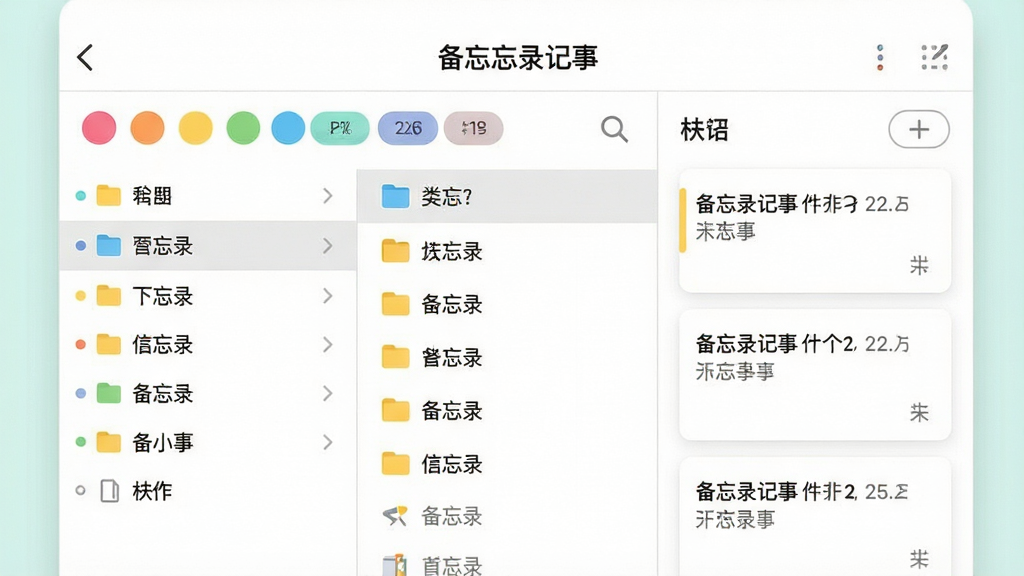Open the 枎作 document row
1024x576 pixels.
208,490
